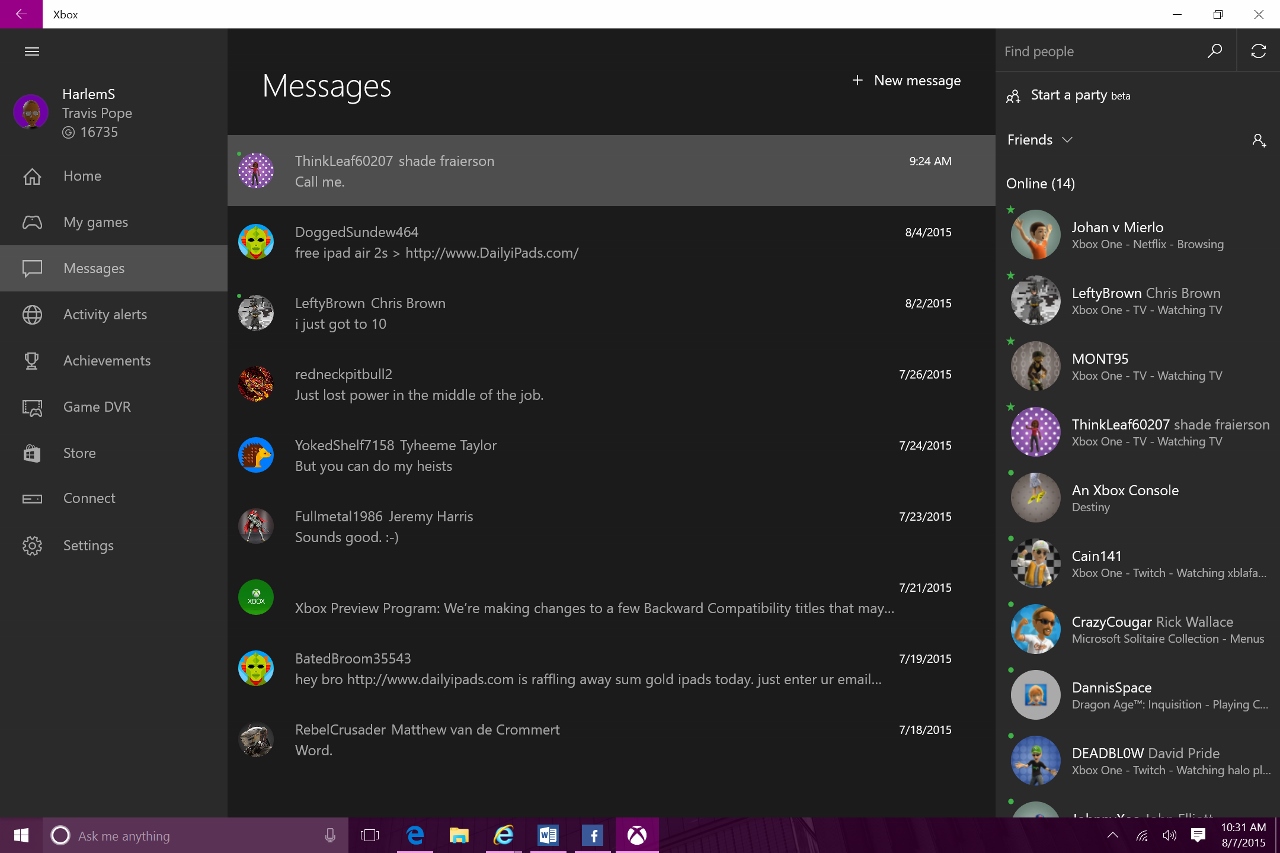This screenshot has height=853, width=1280.
Task: Collapse the navigation pane with the hamburger icon
Action: tap(31, 51)
